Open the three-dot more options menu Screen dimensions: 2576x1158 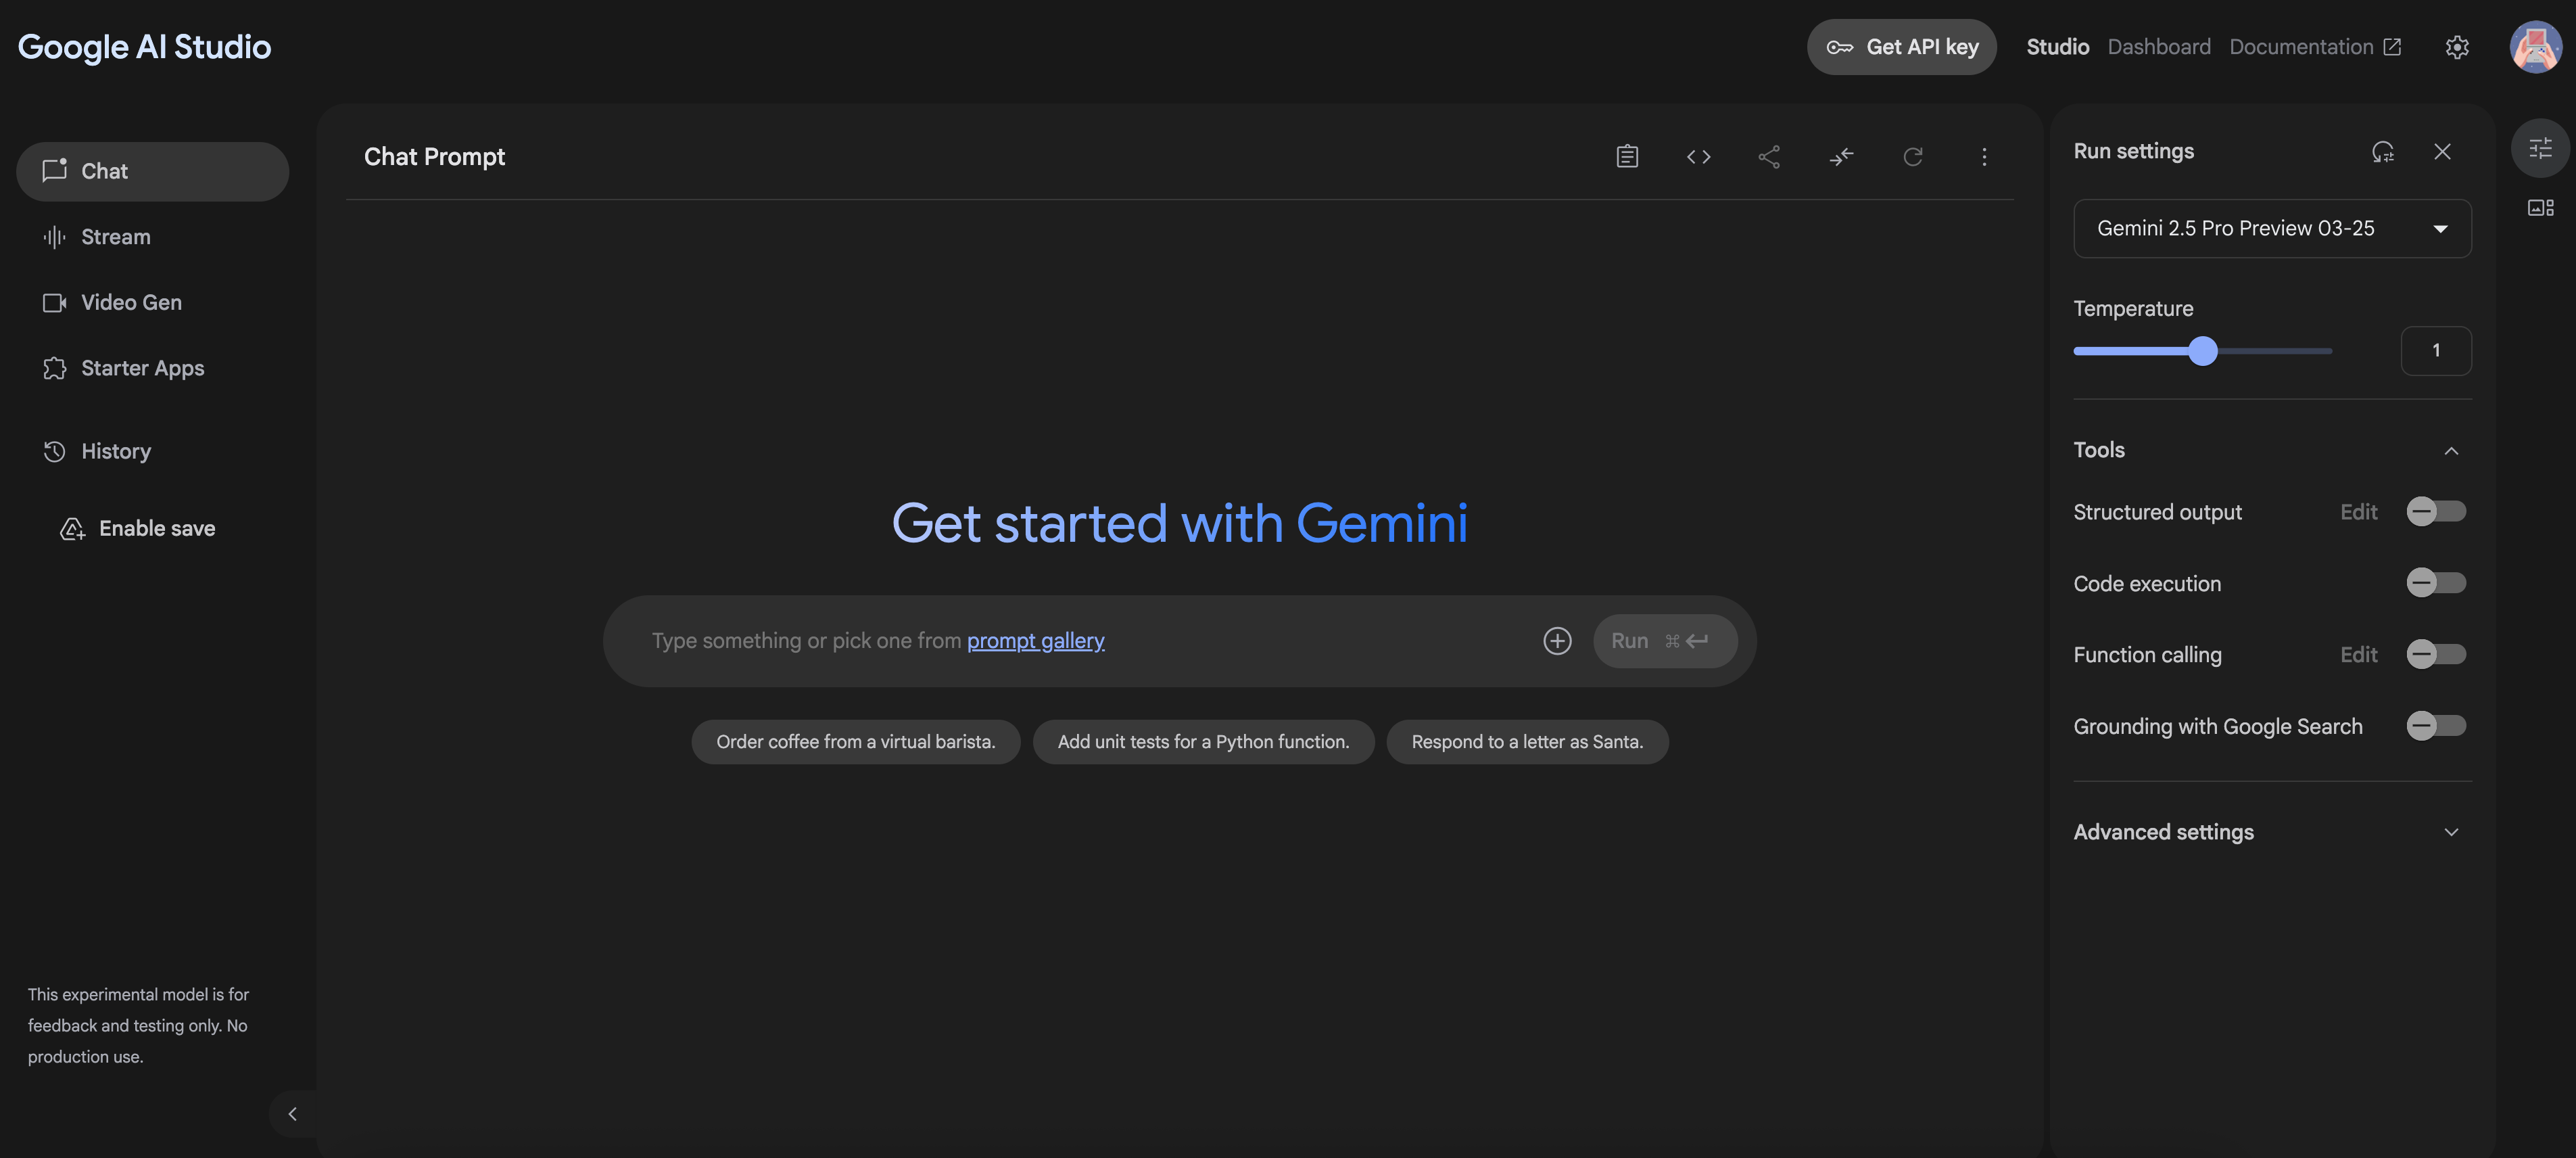1984,157
